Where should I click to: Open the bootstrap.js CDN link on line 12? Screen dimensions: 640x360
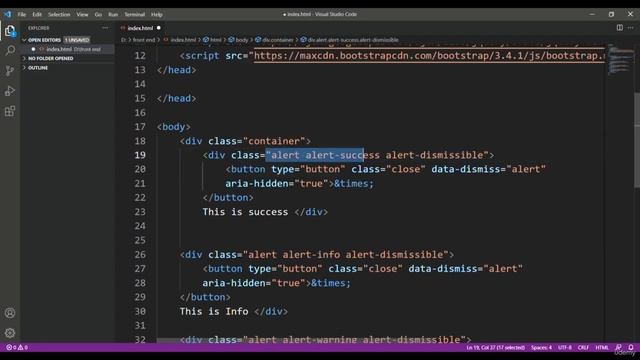pyautogui.click(x=429, y=56)
